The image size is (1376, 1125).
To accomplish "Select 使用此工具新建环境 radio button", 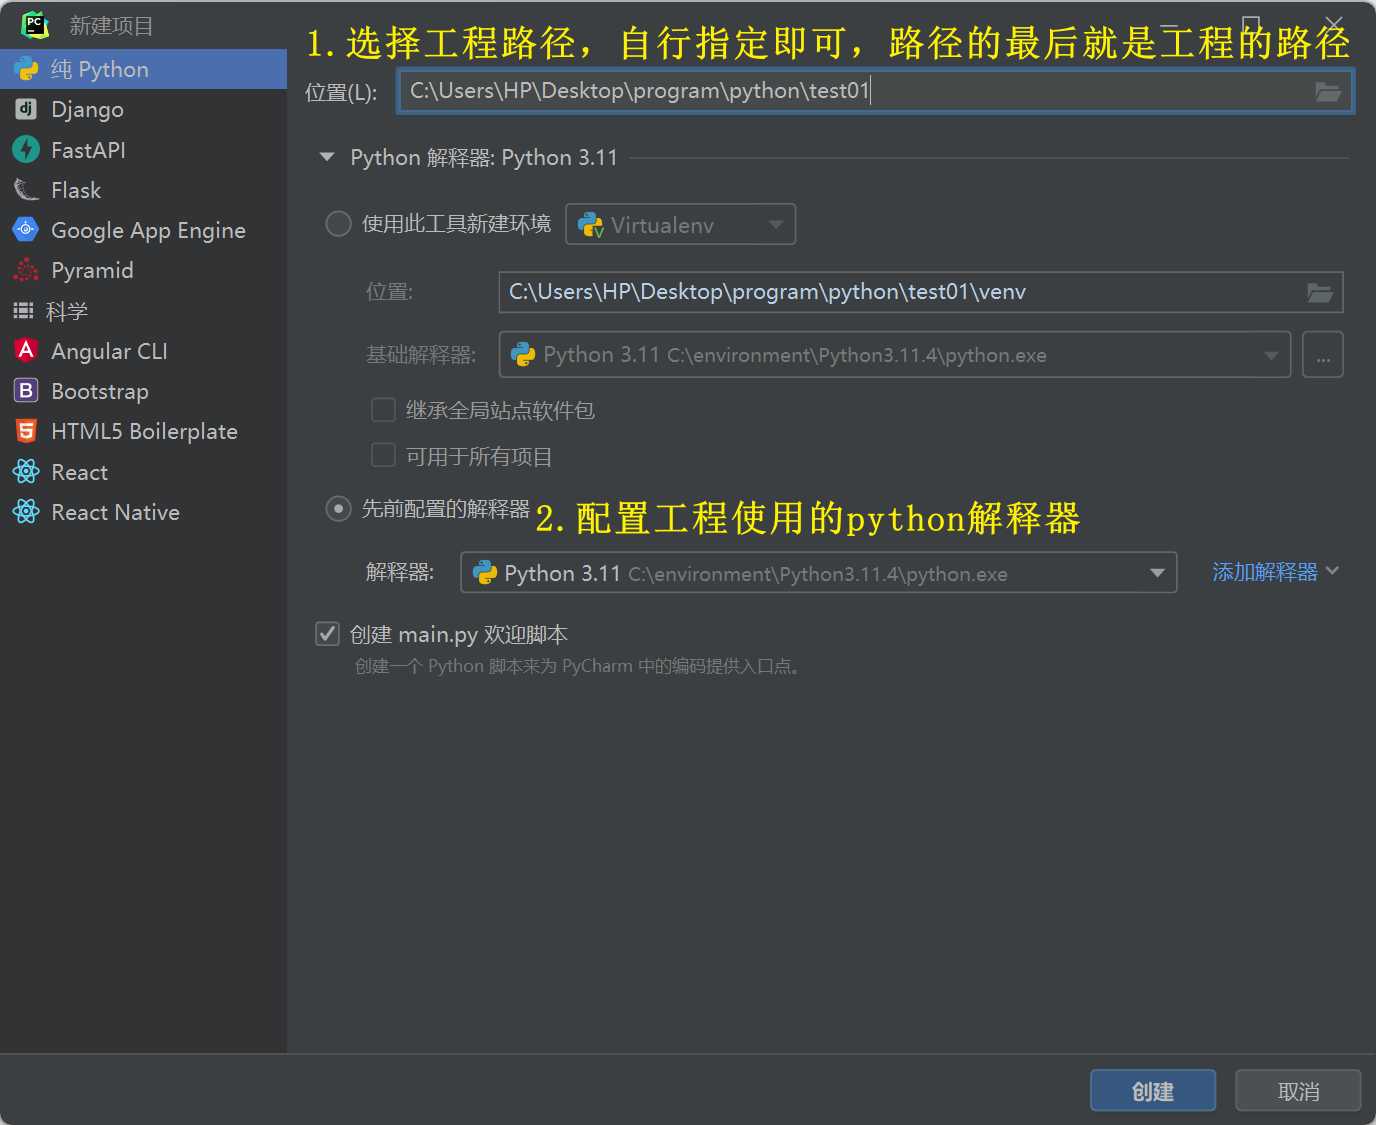I will point(339,224).
